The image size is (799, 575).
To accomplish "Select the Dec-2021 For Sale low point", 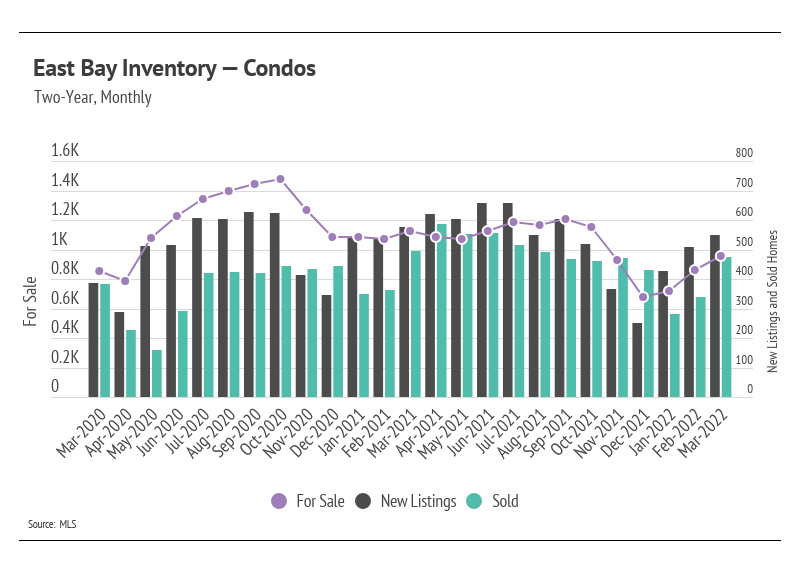I will pos(644,297).
